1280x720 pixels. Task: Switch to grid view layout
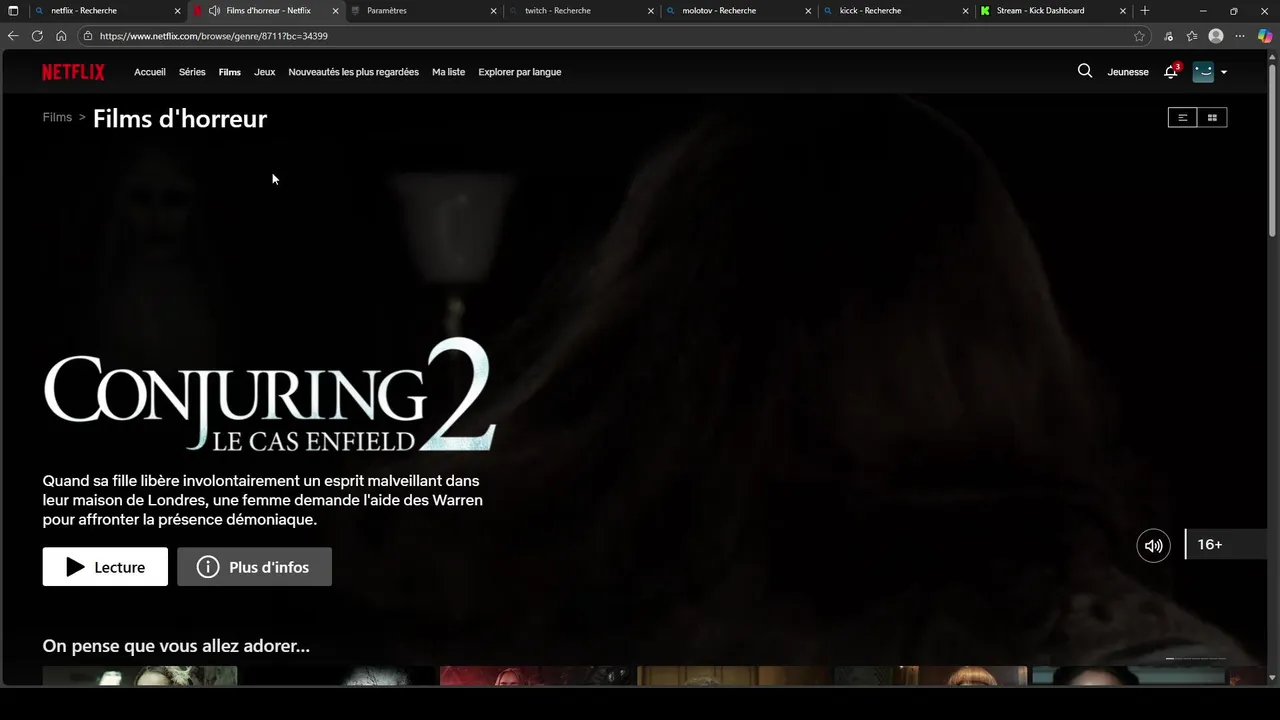click(1212, 117)
